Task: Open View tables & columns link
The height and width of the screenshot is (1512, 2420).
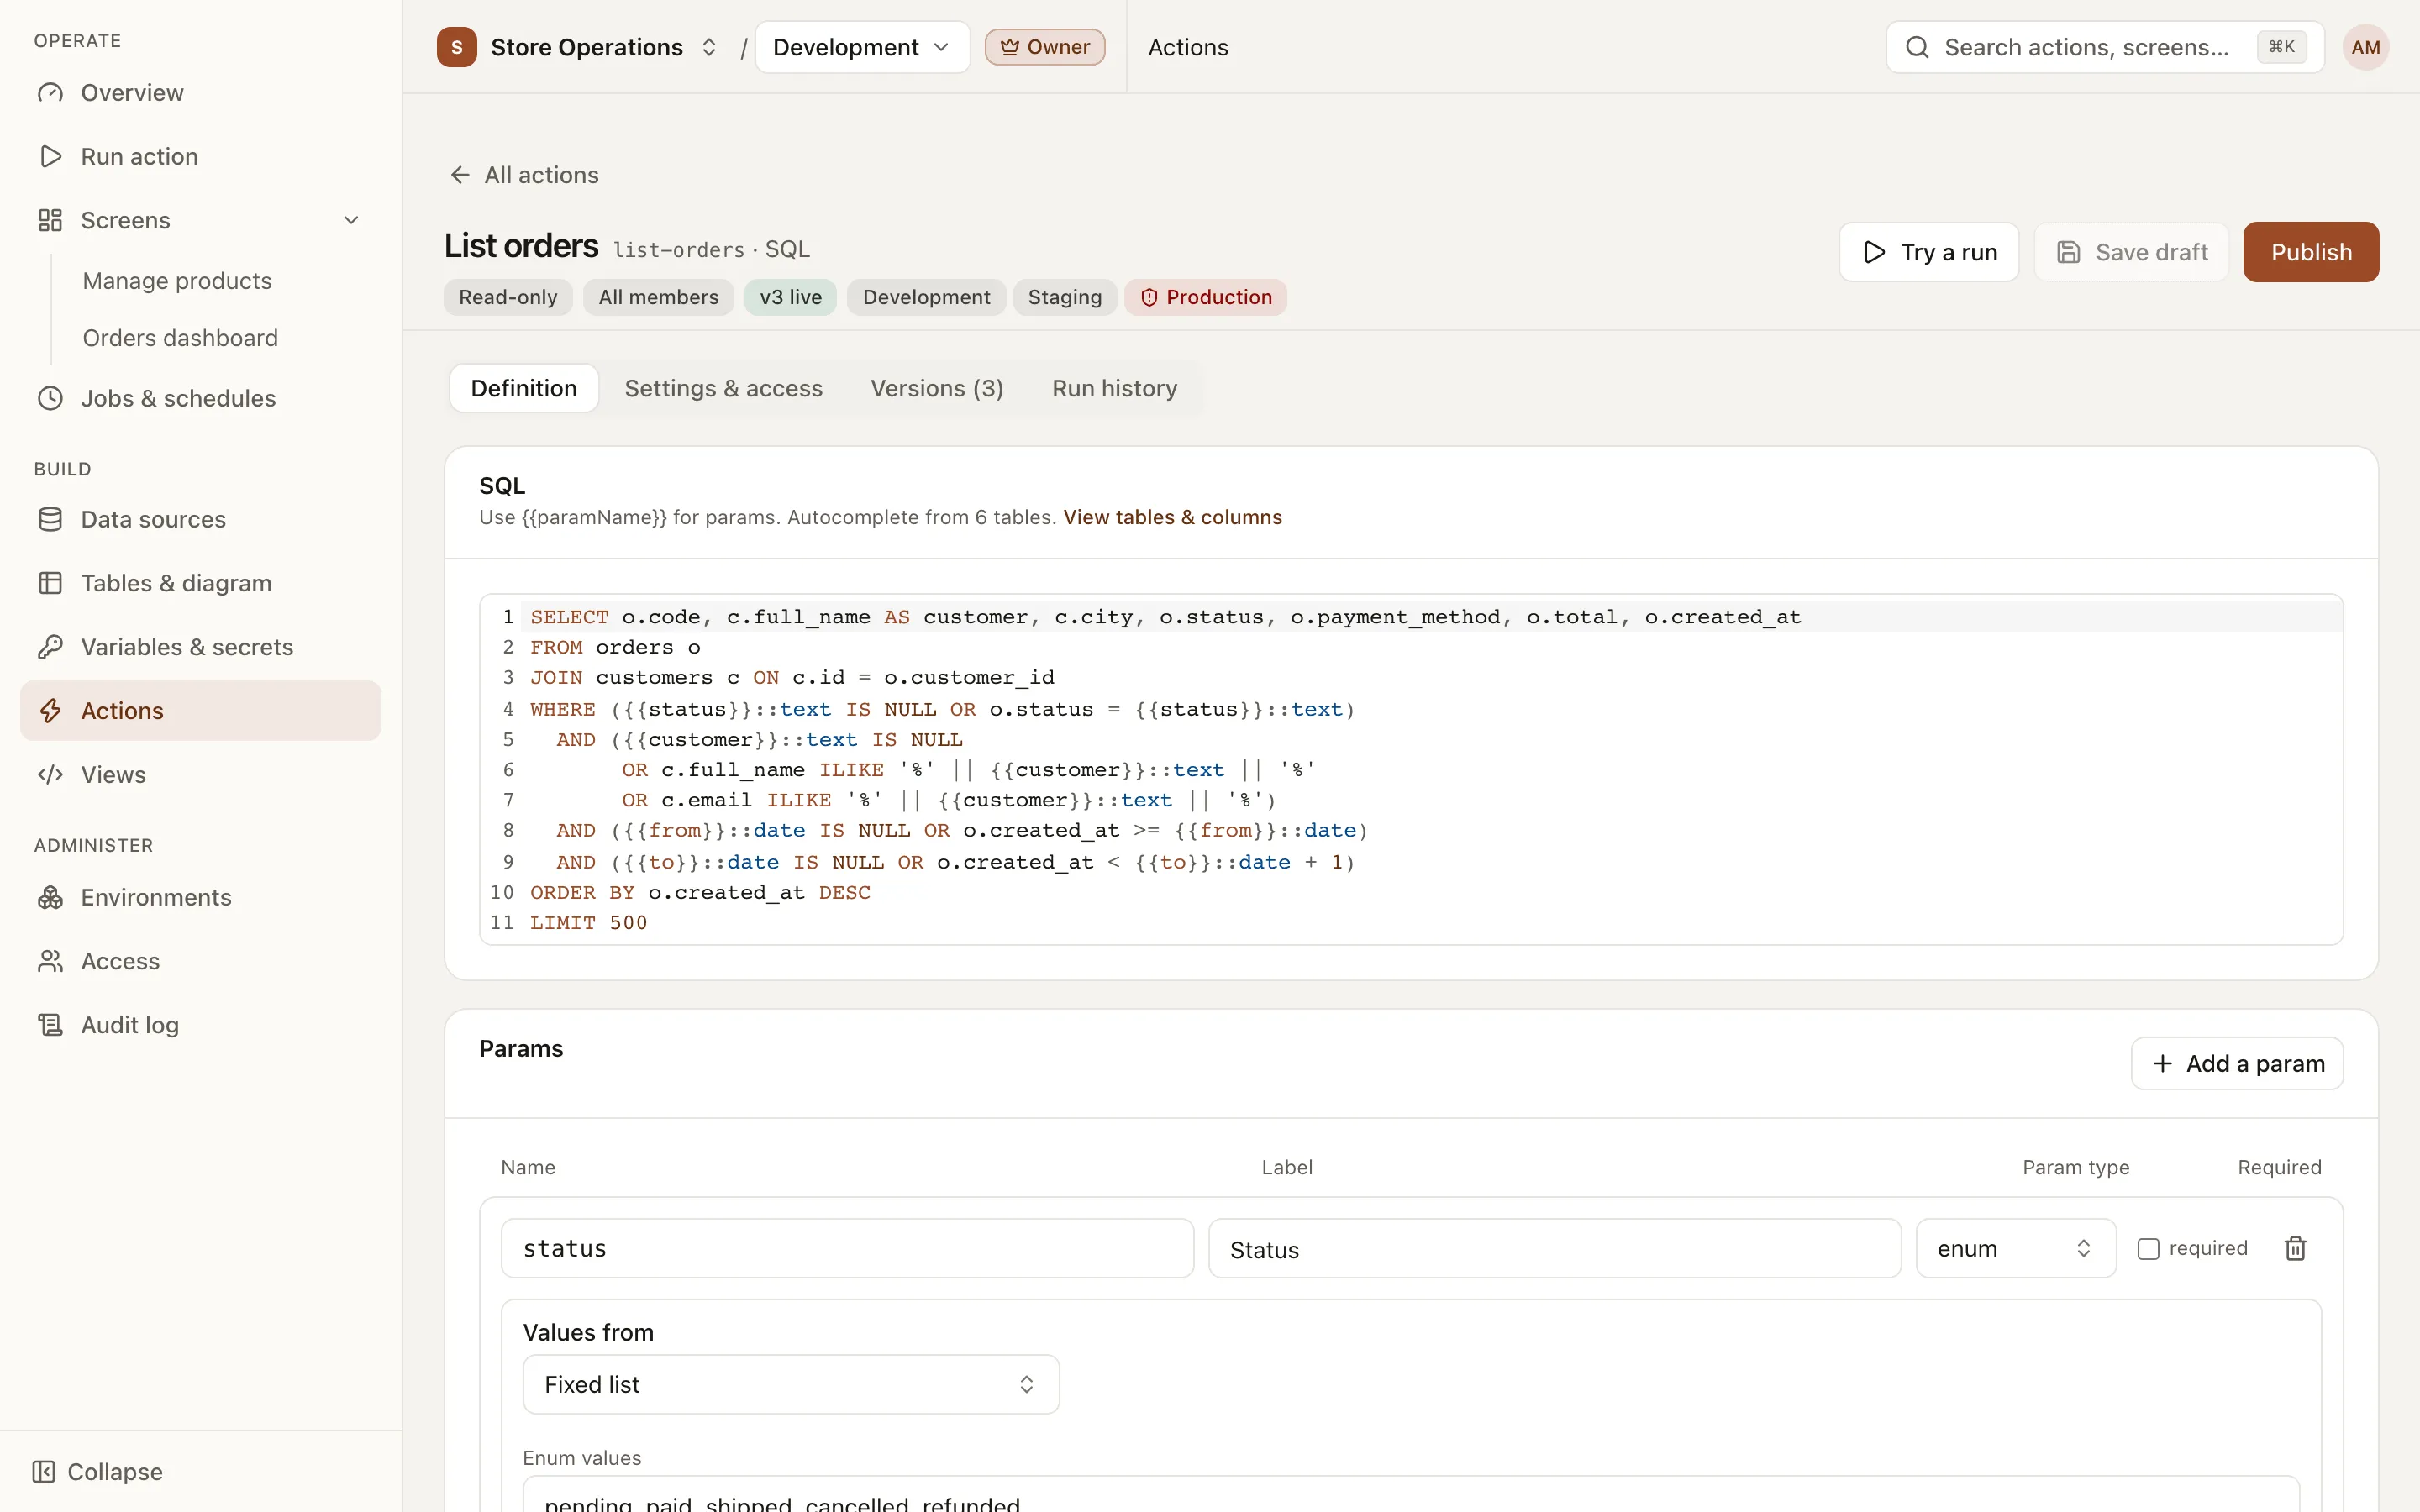Action: 1172,517
